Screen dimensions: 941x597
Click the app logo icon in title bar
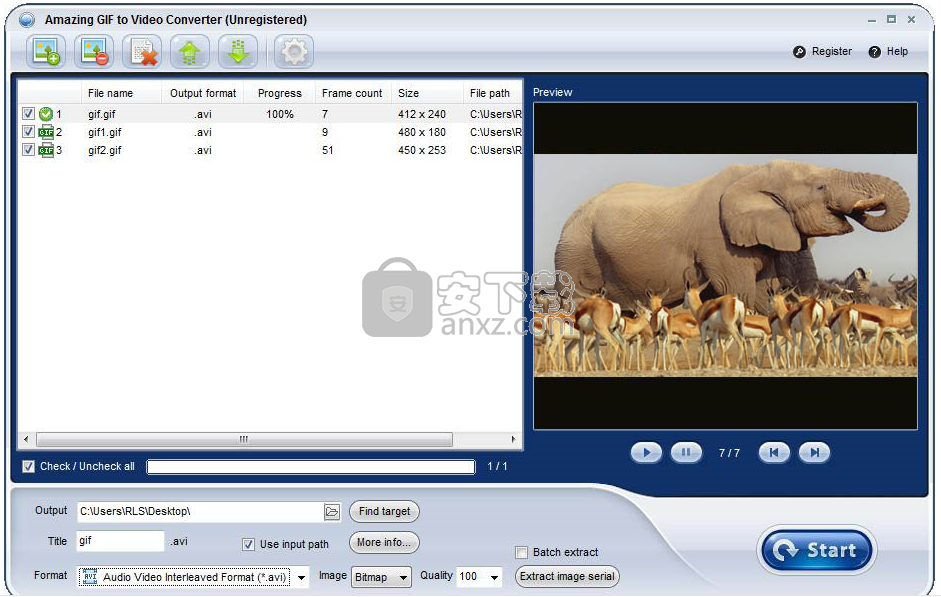(27, 20)
